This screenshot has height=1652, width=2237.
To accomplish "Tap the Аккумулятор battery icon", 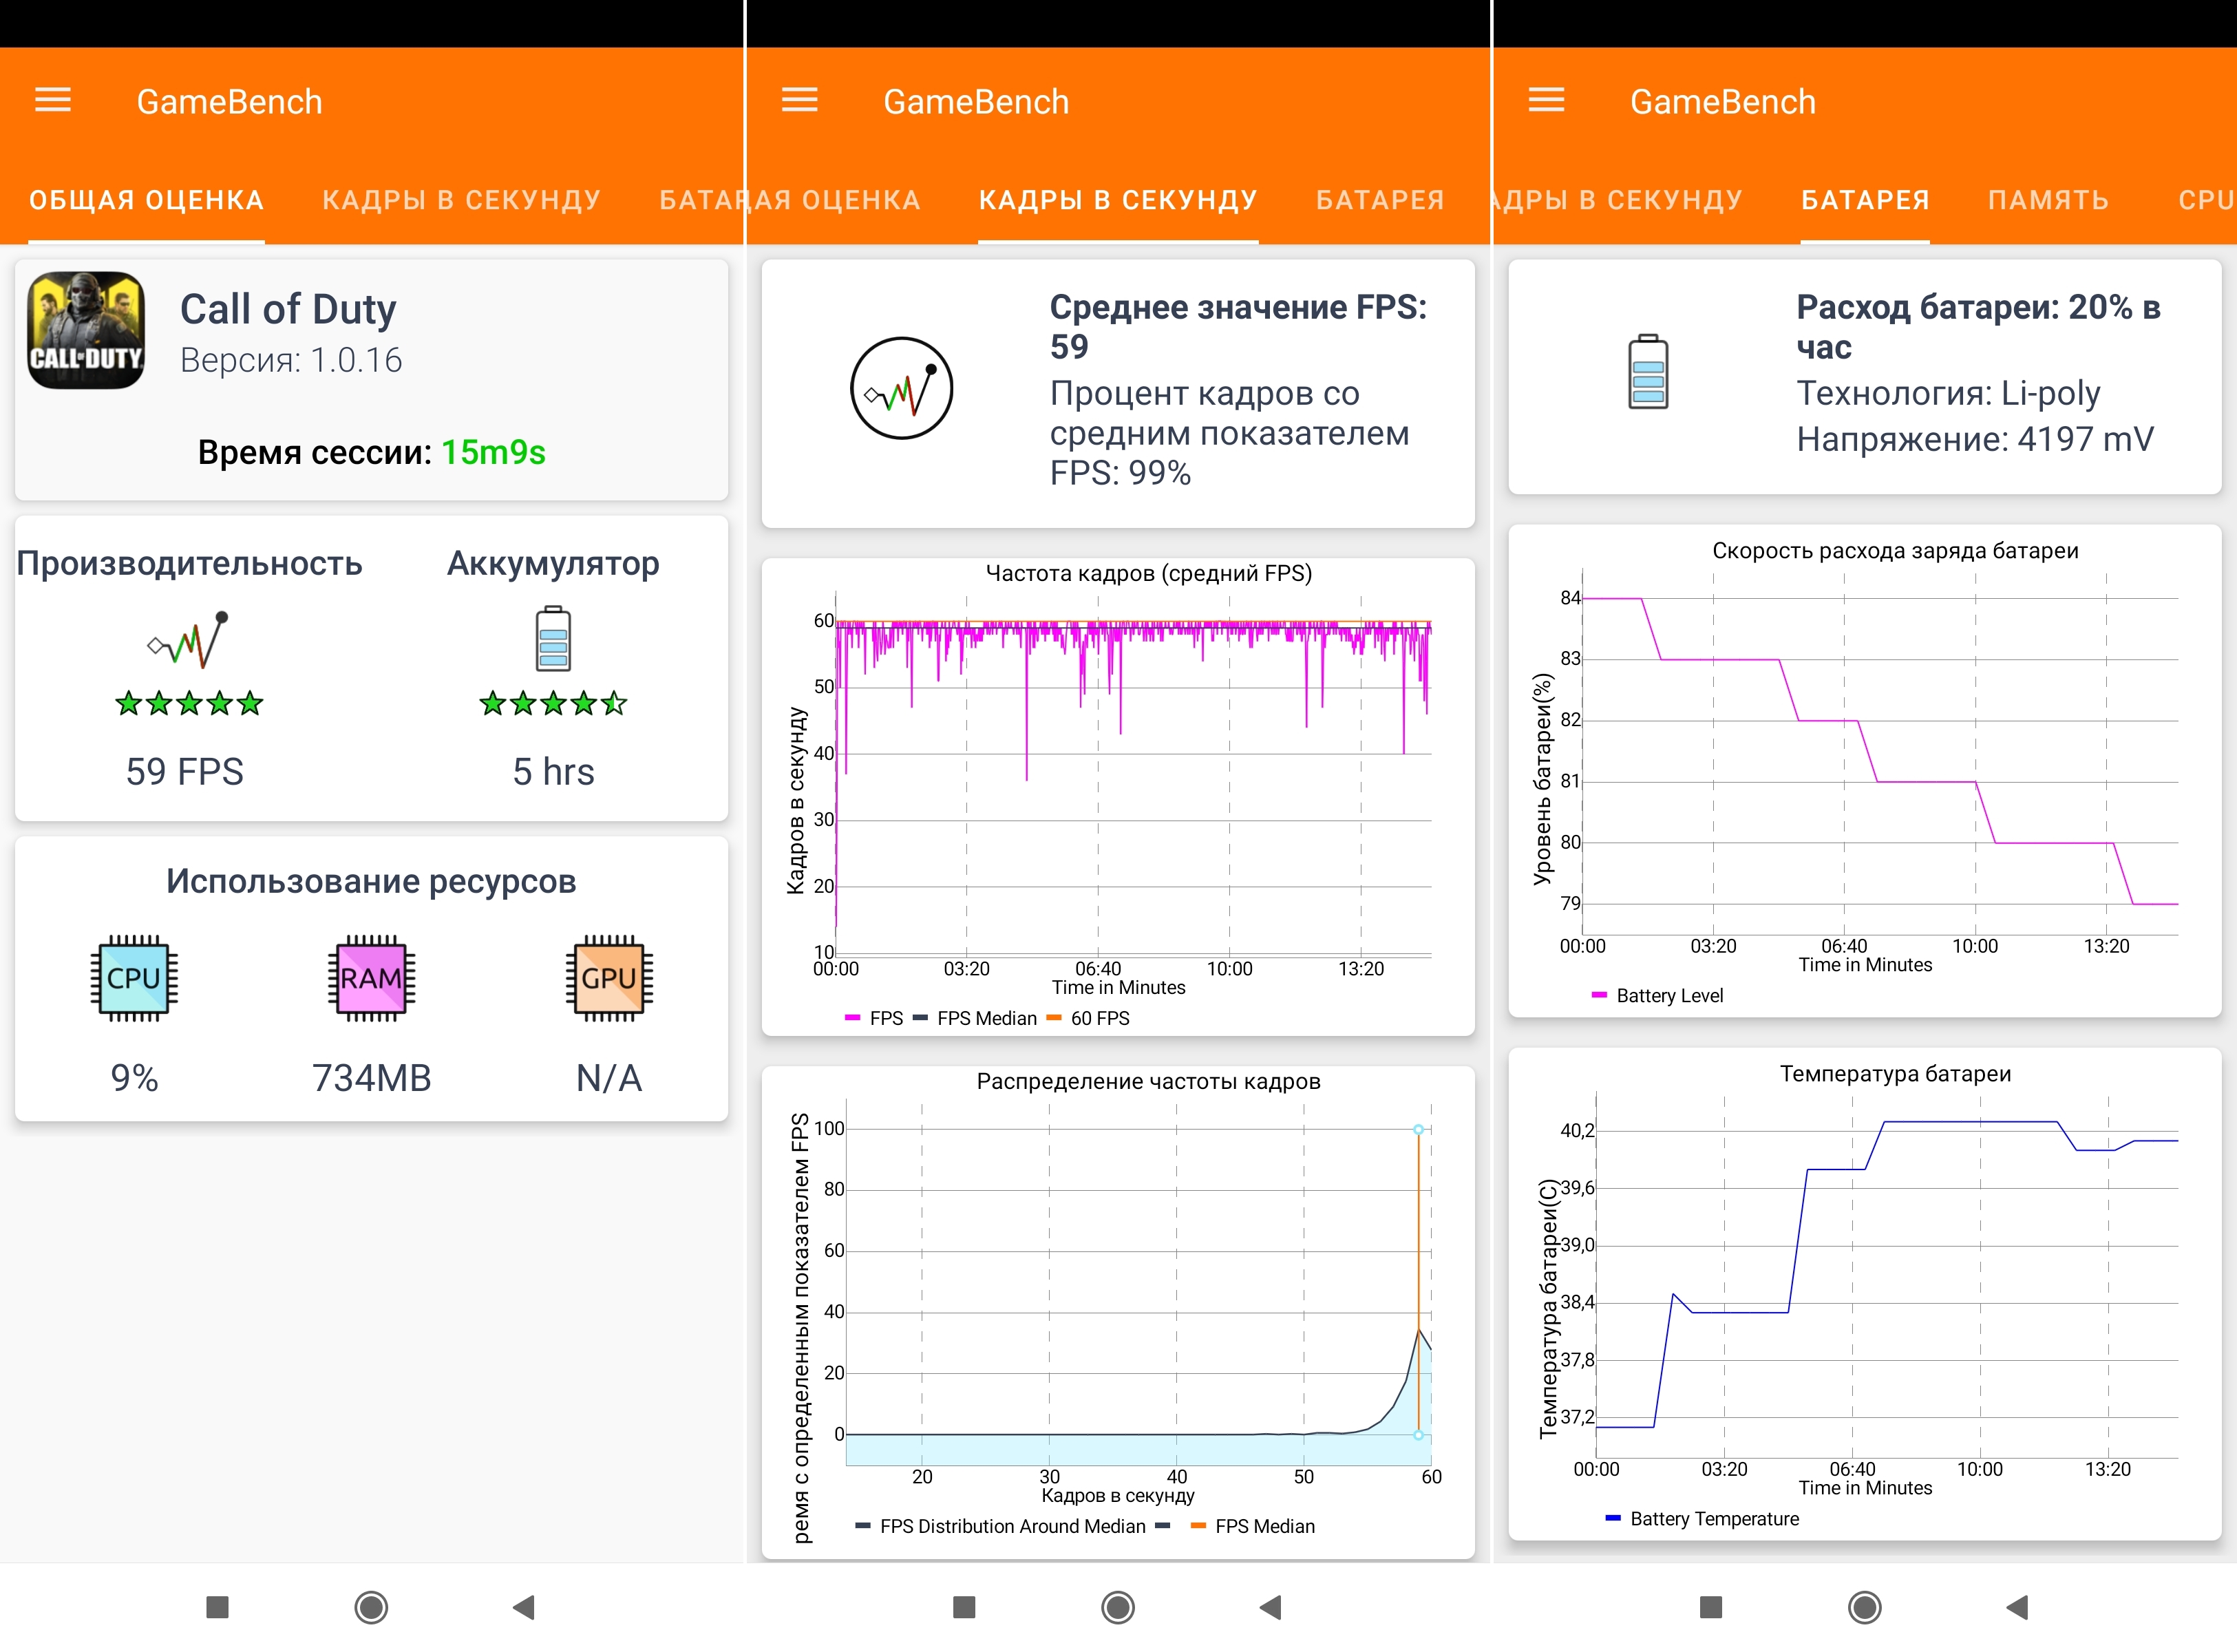I will pyautogui.click(x=553, y=638).
